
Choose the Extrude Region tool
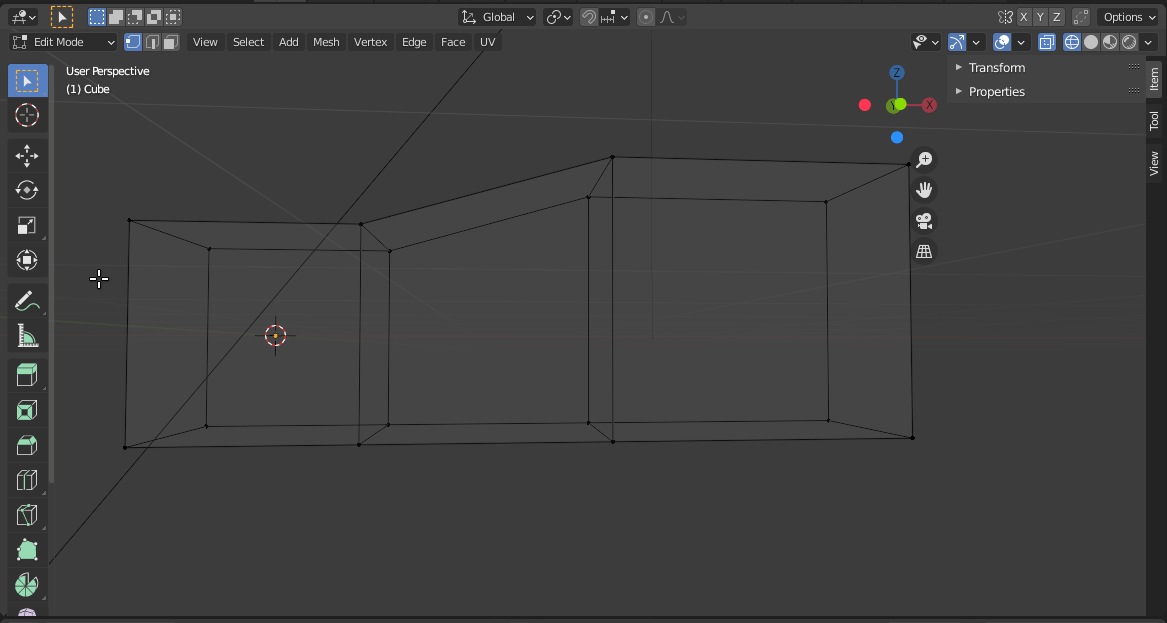click(28, 375)
